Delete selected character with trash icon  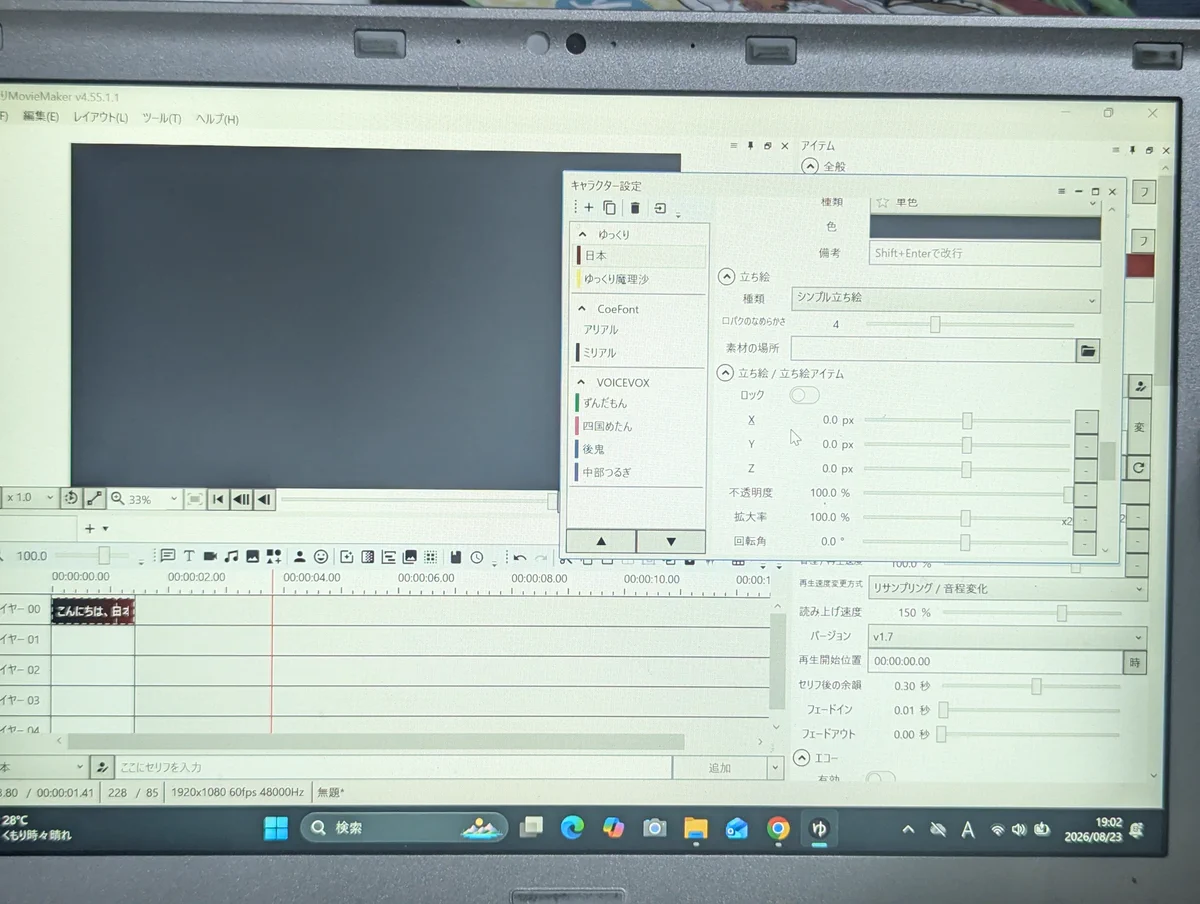click(635, 208)
